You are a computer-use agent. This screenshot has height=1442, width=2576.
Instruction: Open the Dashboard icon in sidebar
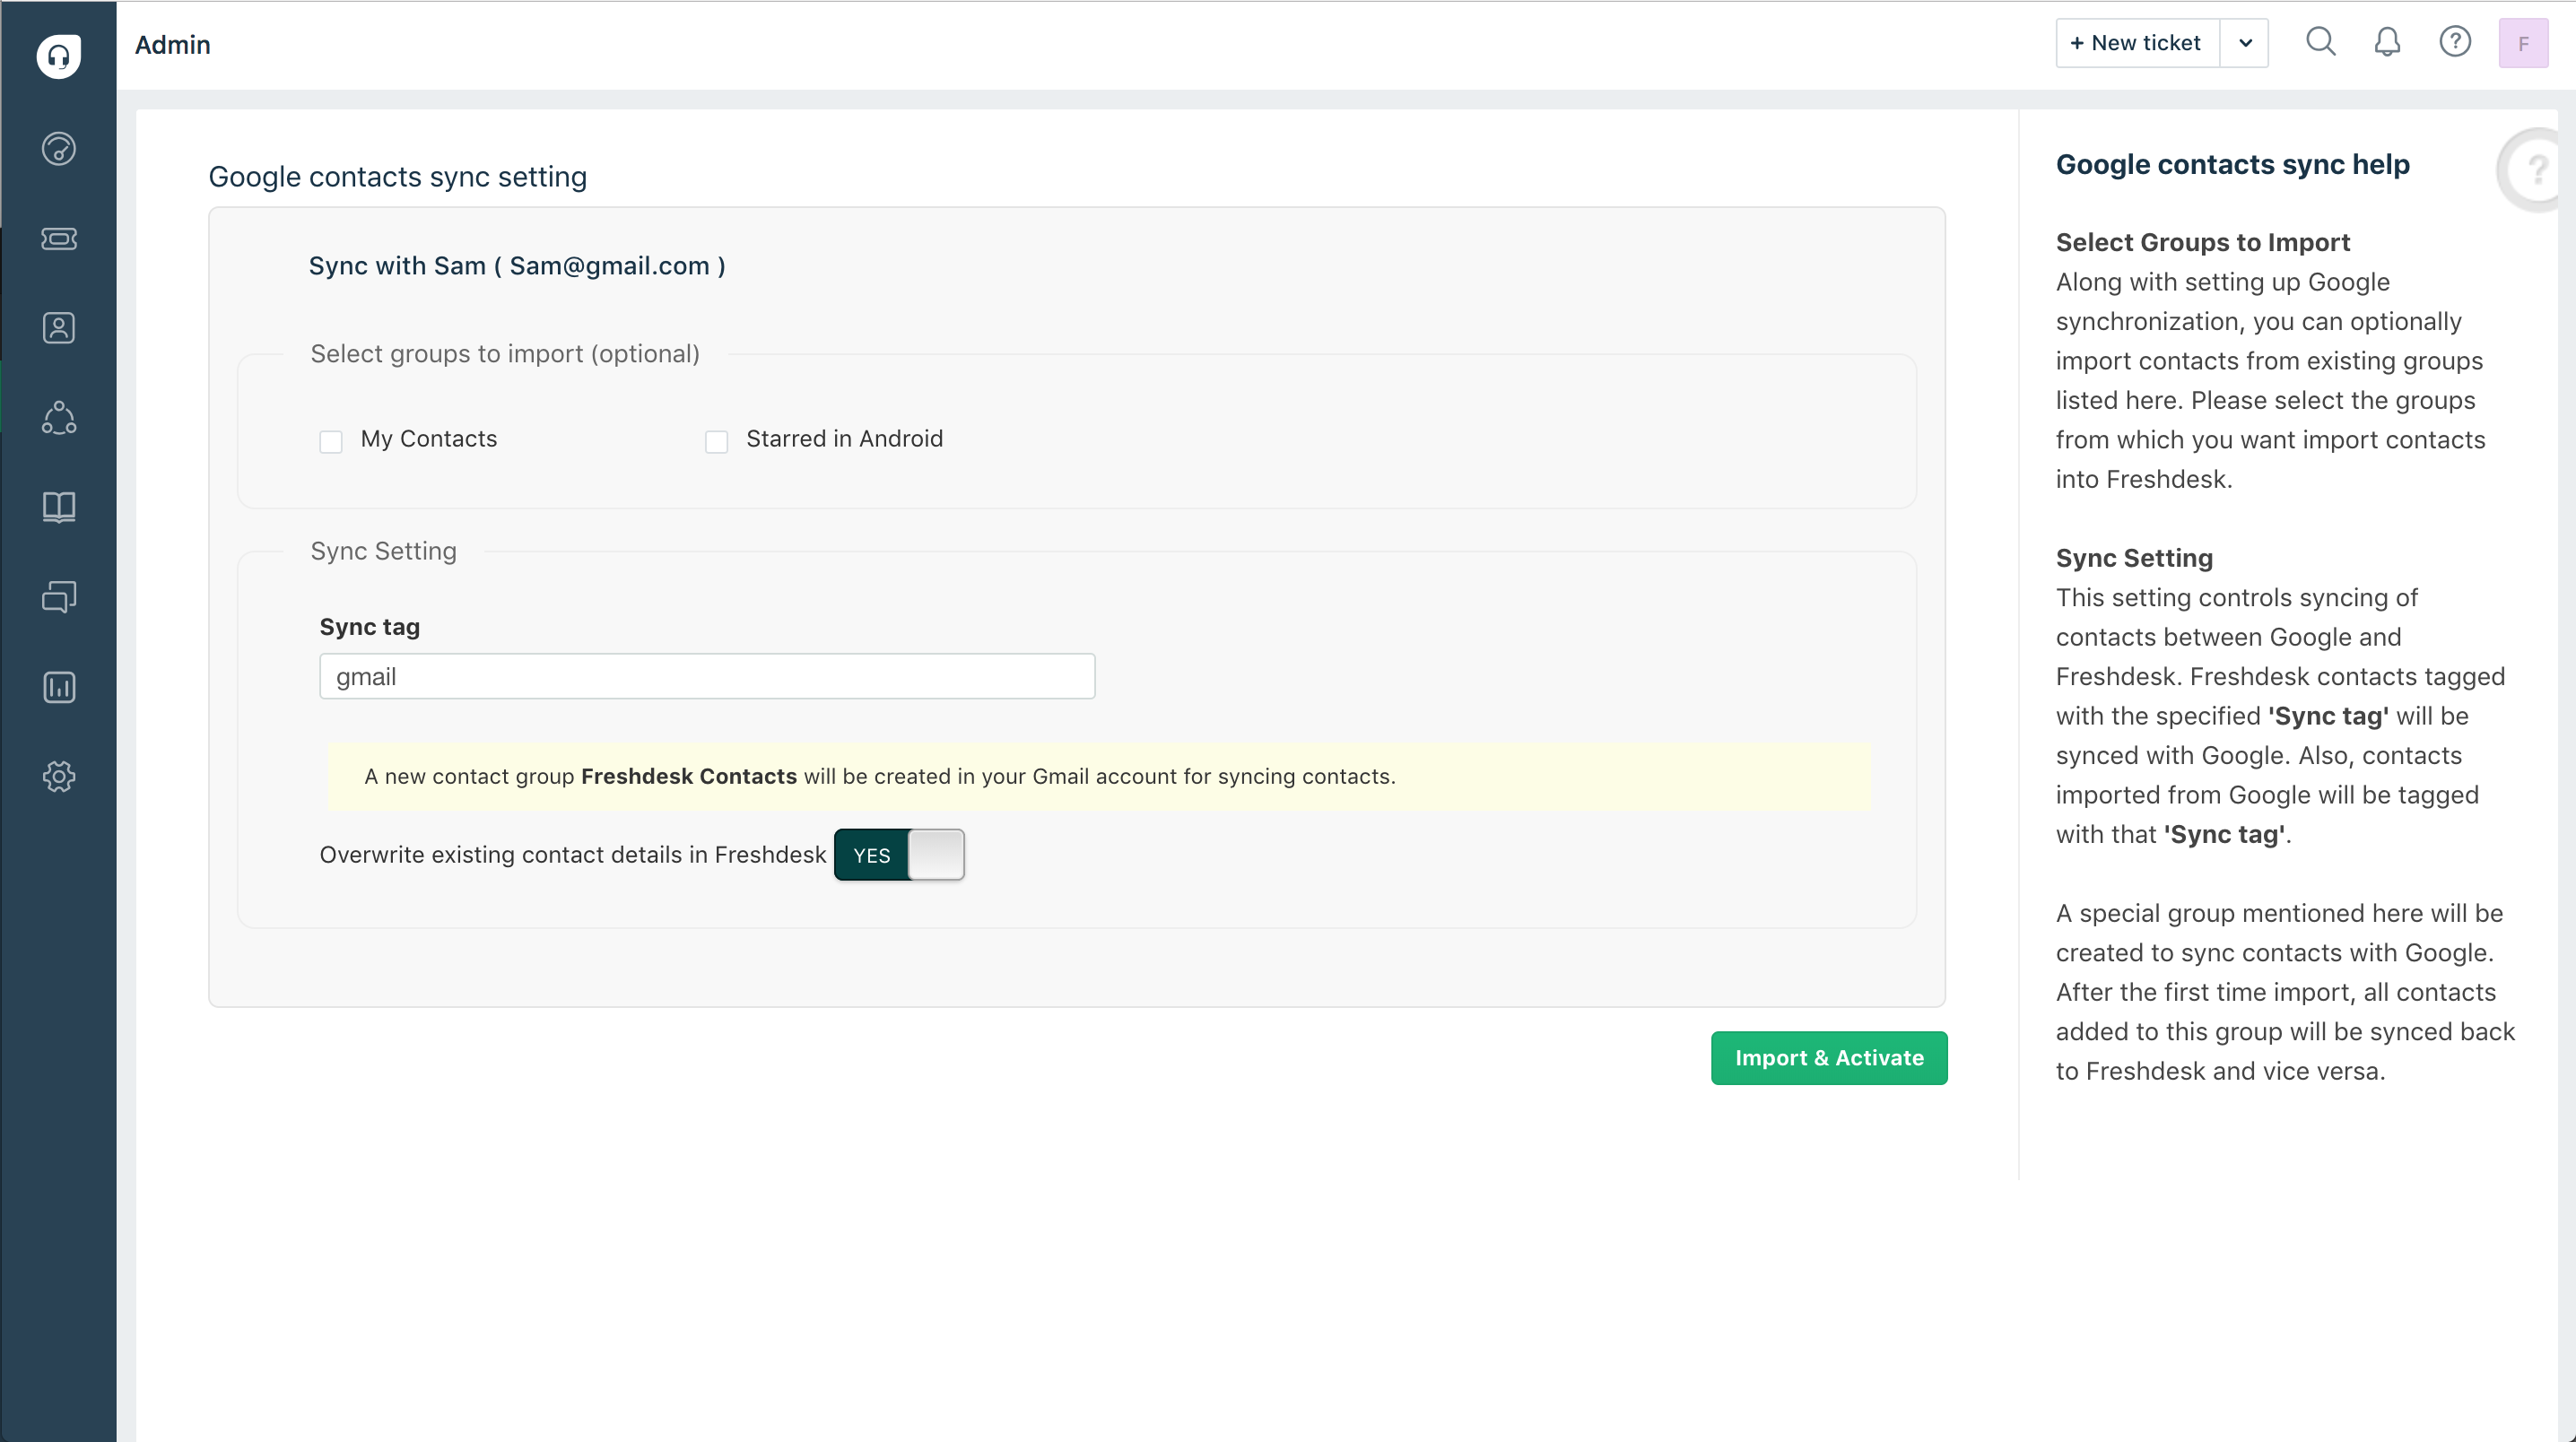pyautogui.click(x=59, y=149)
